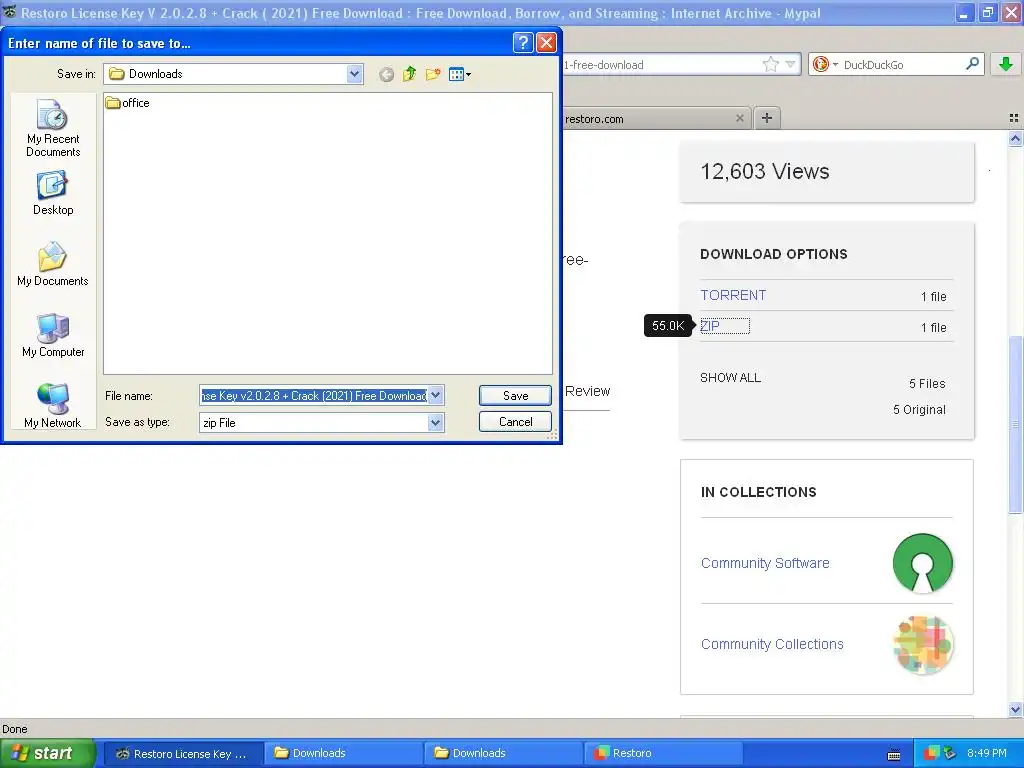Open My Documents in the save dialog sidebar
Image resolution: width=1024 pixels, height=768 pixels.
pyautogui.click(x=53, y=264)
